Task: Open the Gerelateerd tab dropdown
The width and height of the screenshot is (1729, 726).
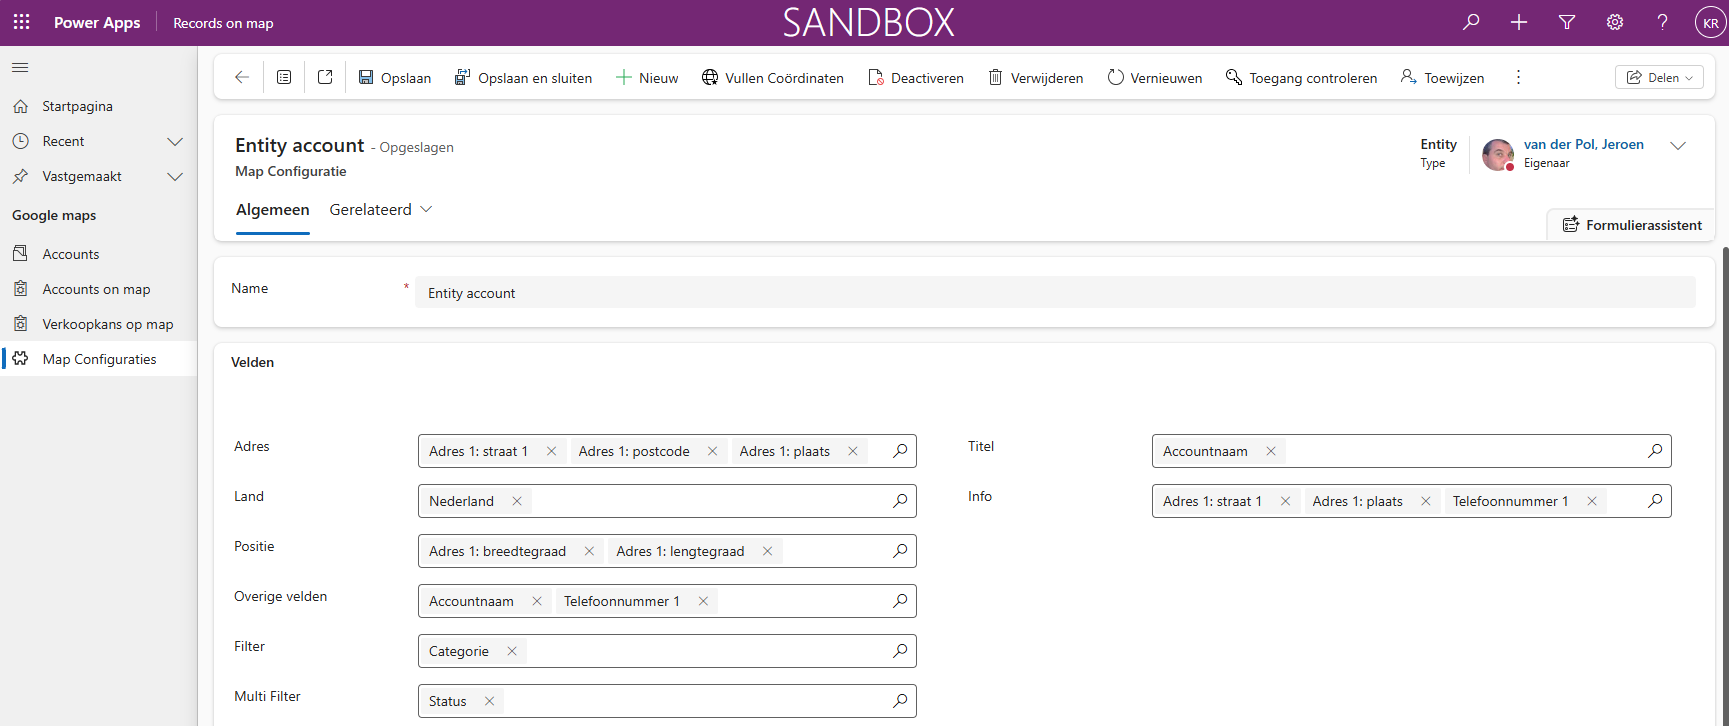Action: [381, 209]
